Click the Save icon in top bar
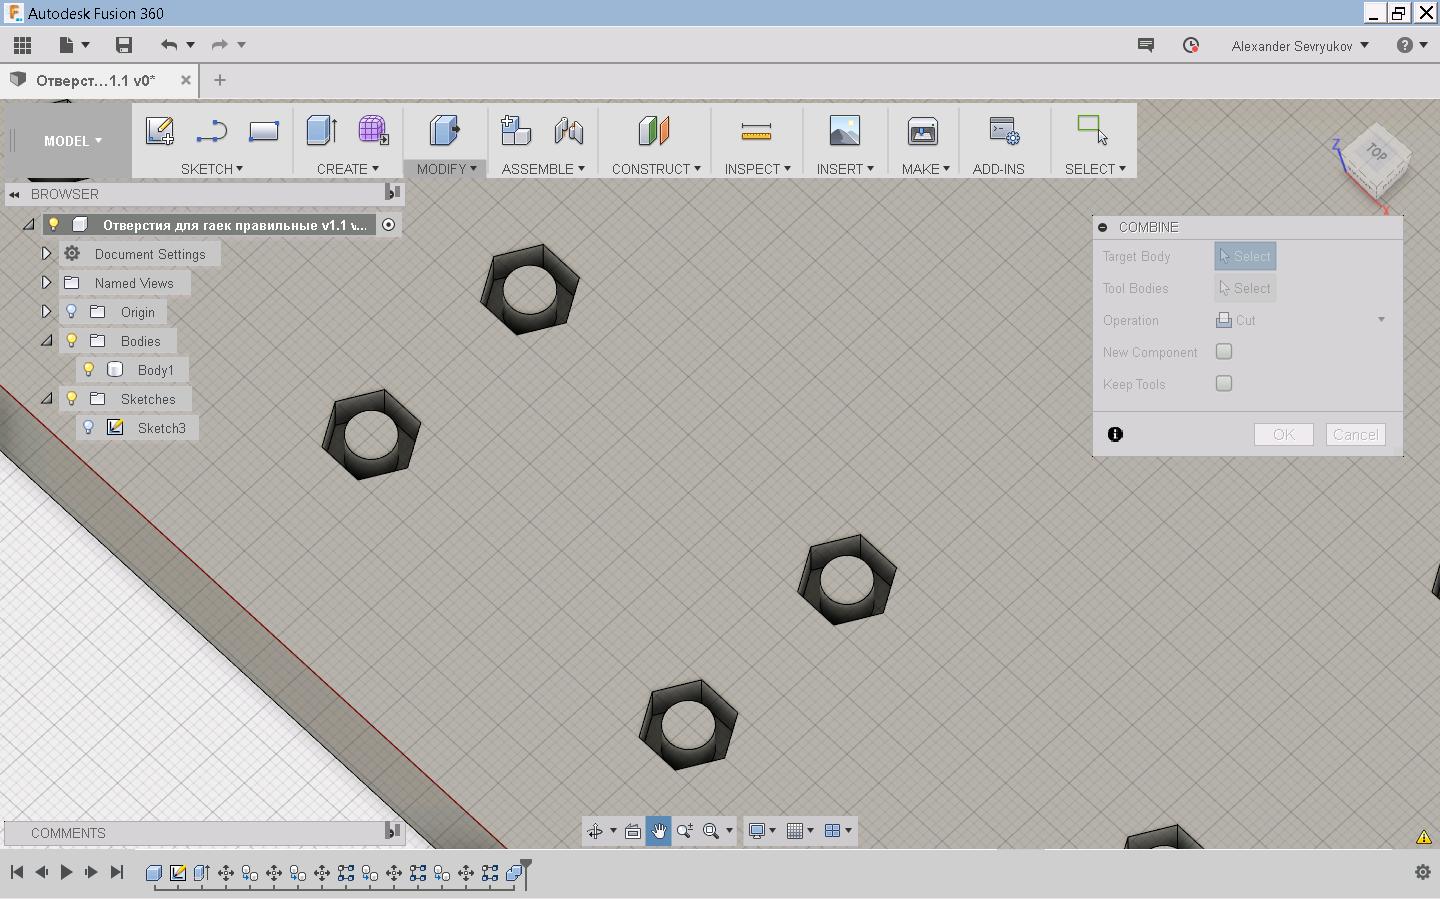The height and width of the screenshot is (900, 1440). coord(124,45)
